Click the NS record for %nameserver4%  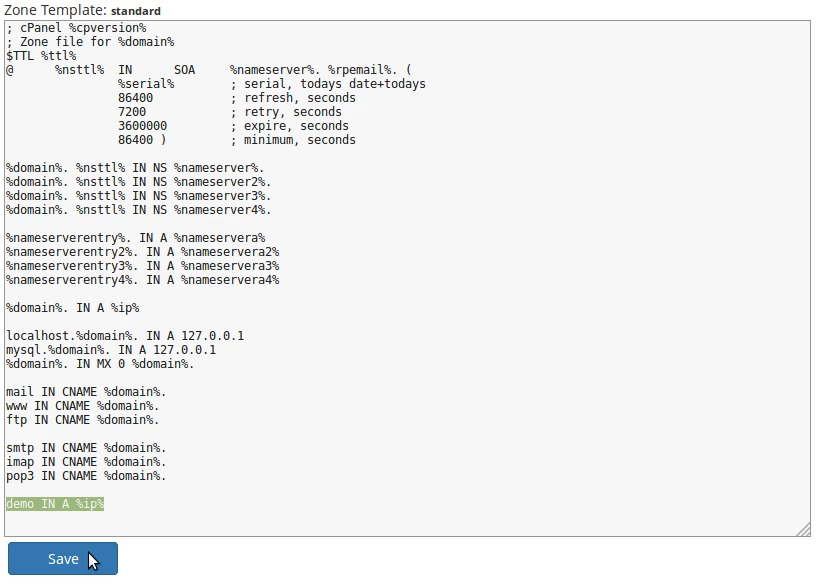click(138, 210)
